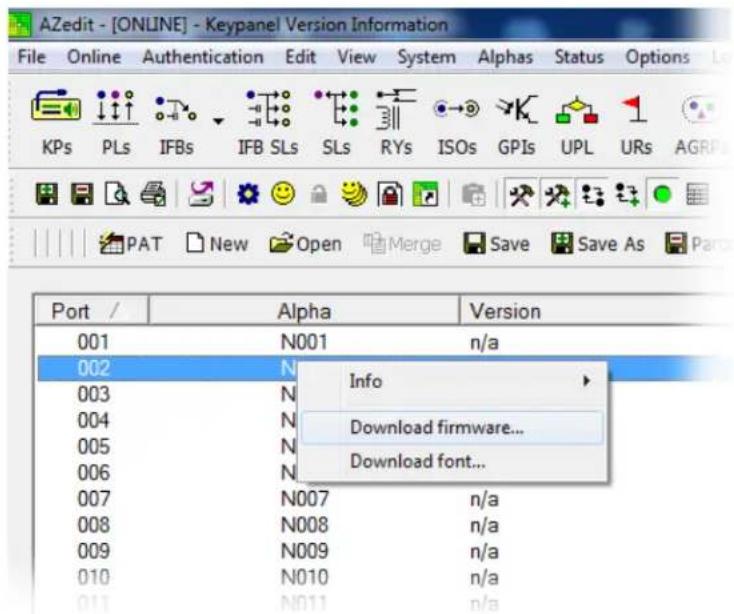Open the UPL statements view
Viewport: 734px width, 614px height.
click(577, 123)
